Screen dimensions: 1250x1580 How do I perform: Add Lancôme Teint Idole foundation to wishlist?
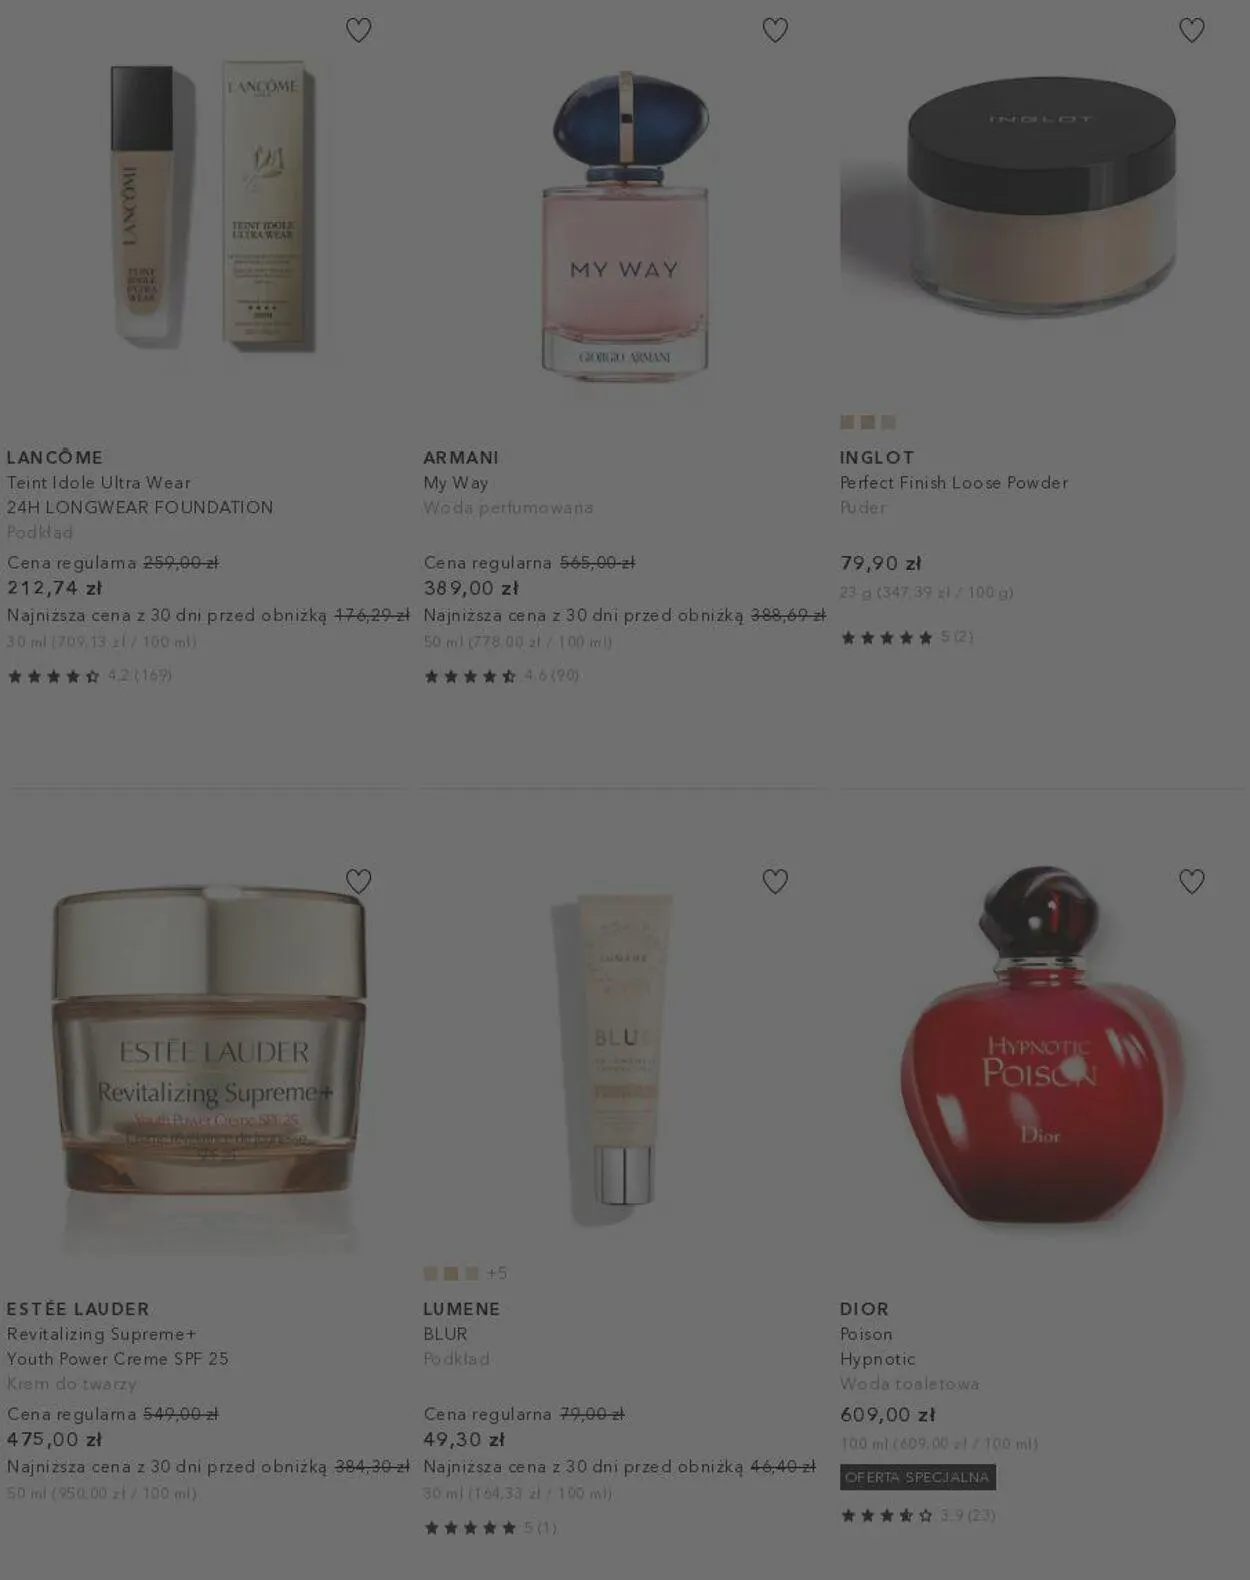[x=358, y=30]
